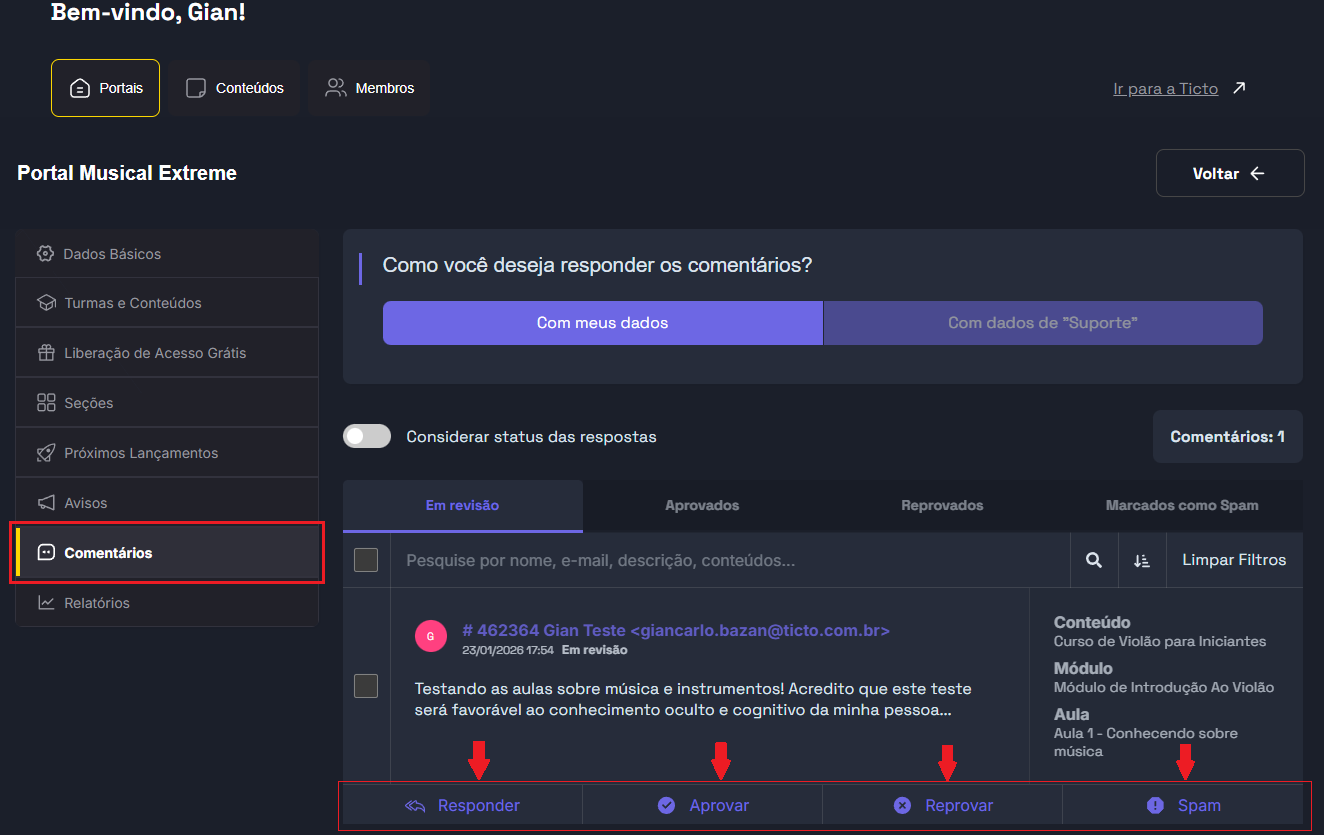Image resolution: width=1324 pixels, height=835 pixels.
Task: Click the sort order icon
Action: tap(1141, 560)
